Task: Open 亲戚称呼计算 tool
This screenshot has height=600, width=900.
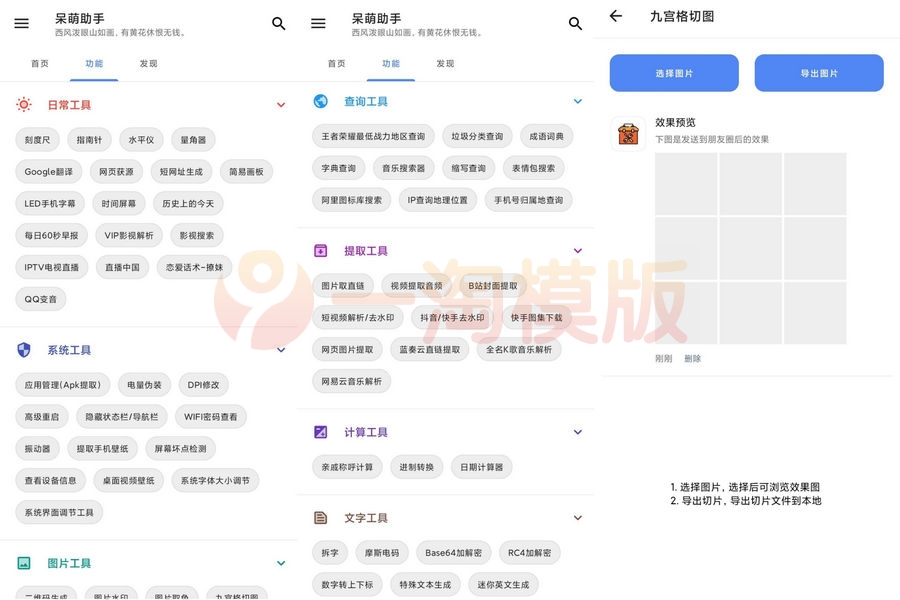Action: [x=347, y=467]
